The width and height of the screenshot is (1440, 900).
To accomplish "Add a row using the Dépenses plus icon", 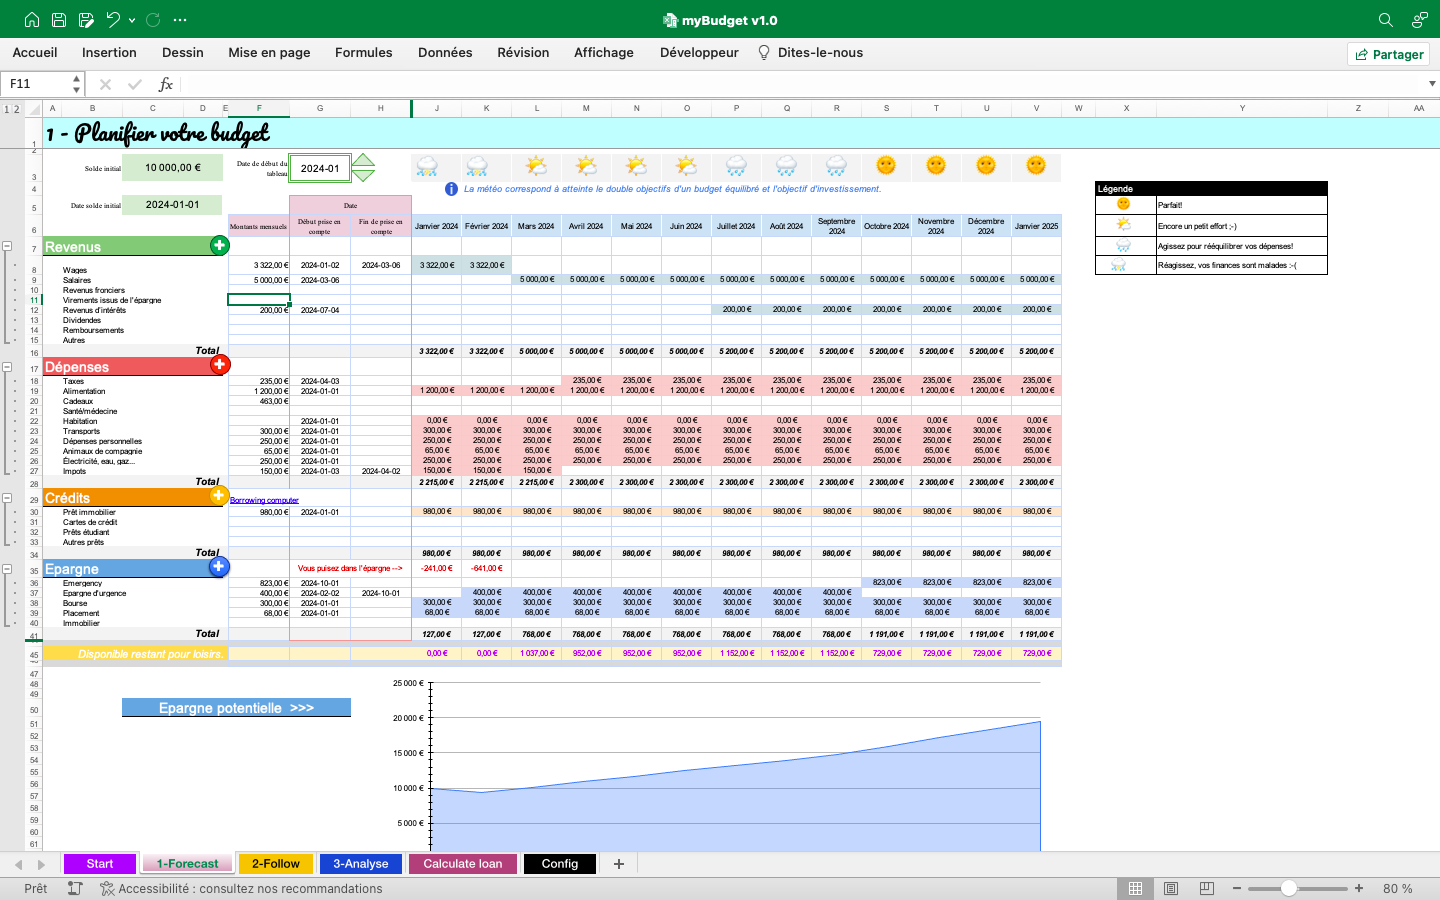I will (x=219, y=366).
